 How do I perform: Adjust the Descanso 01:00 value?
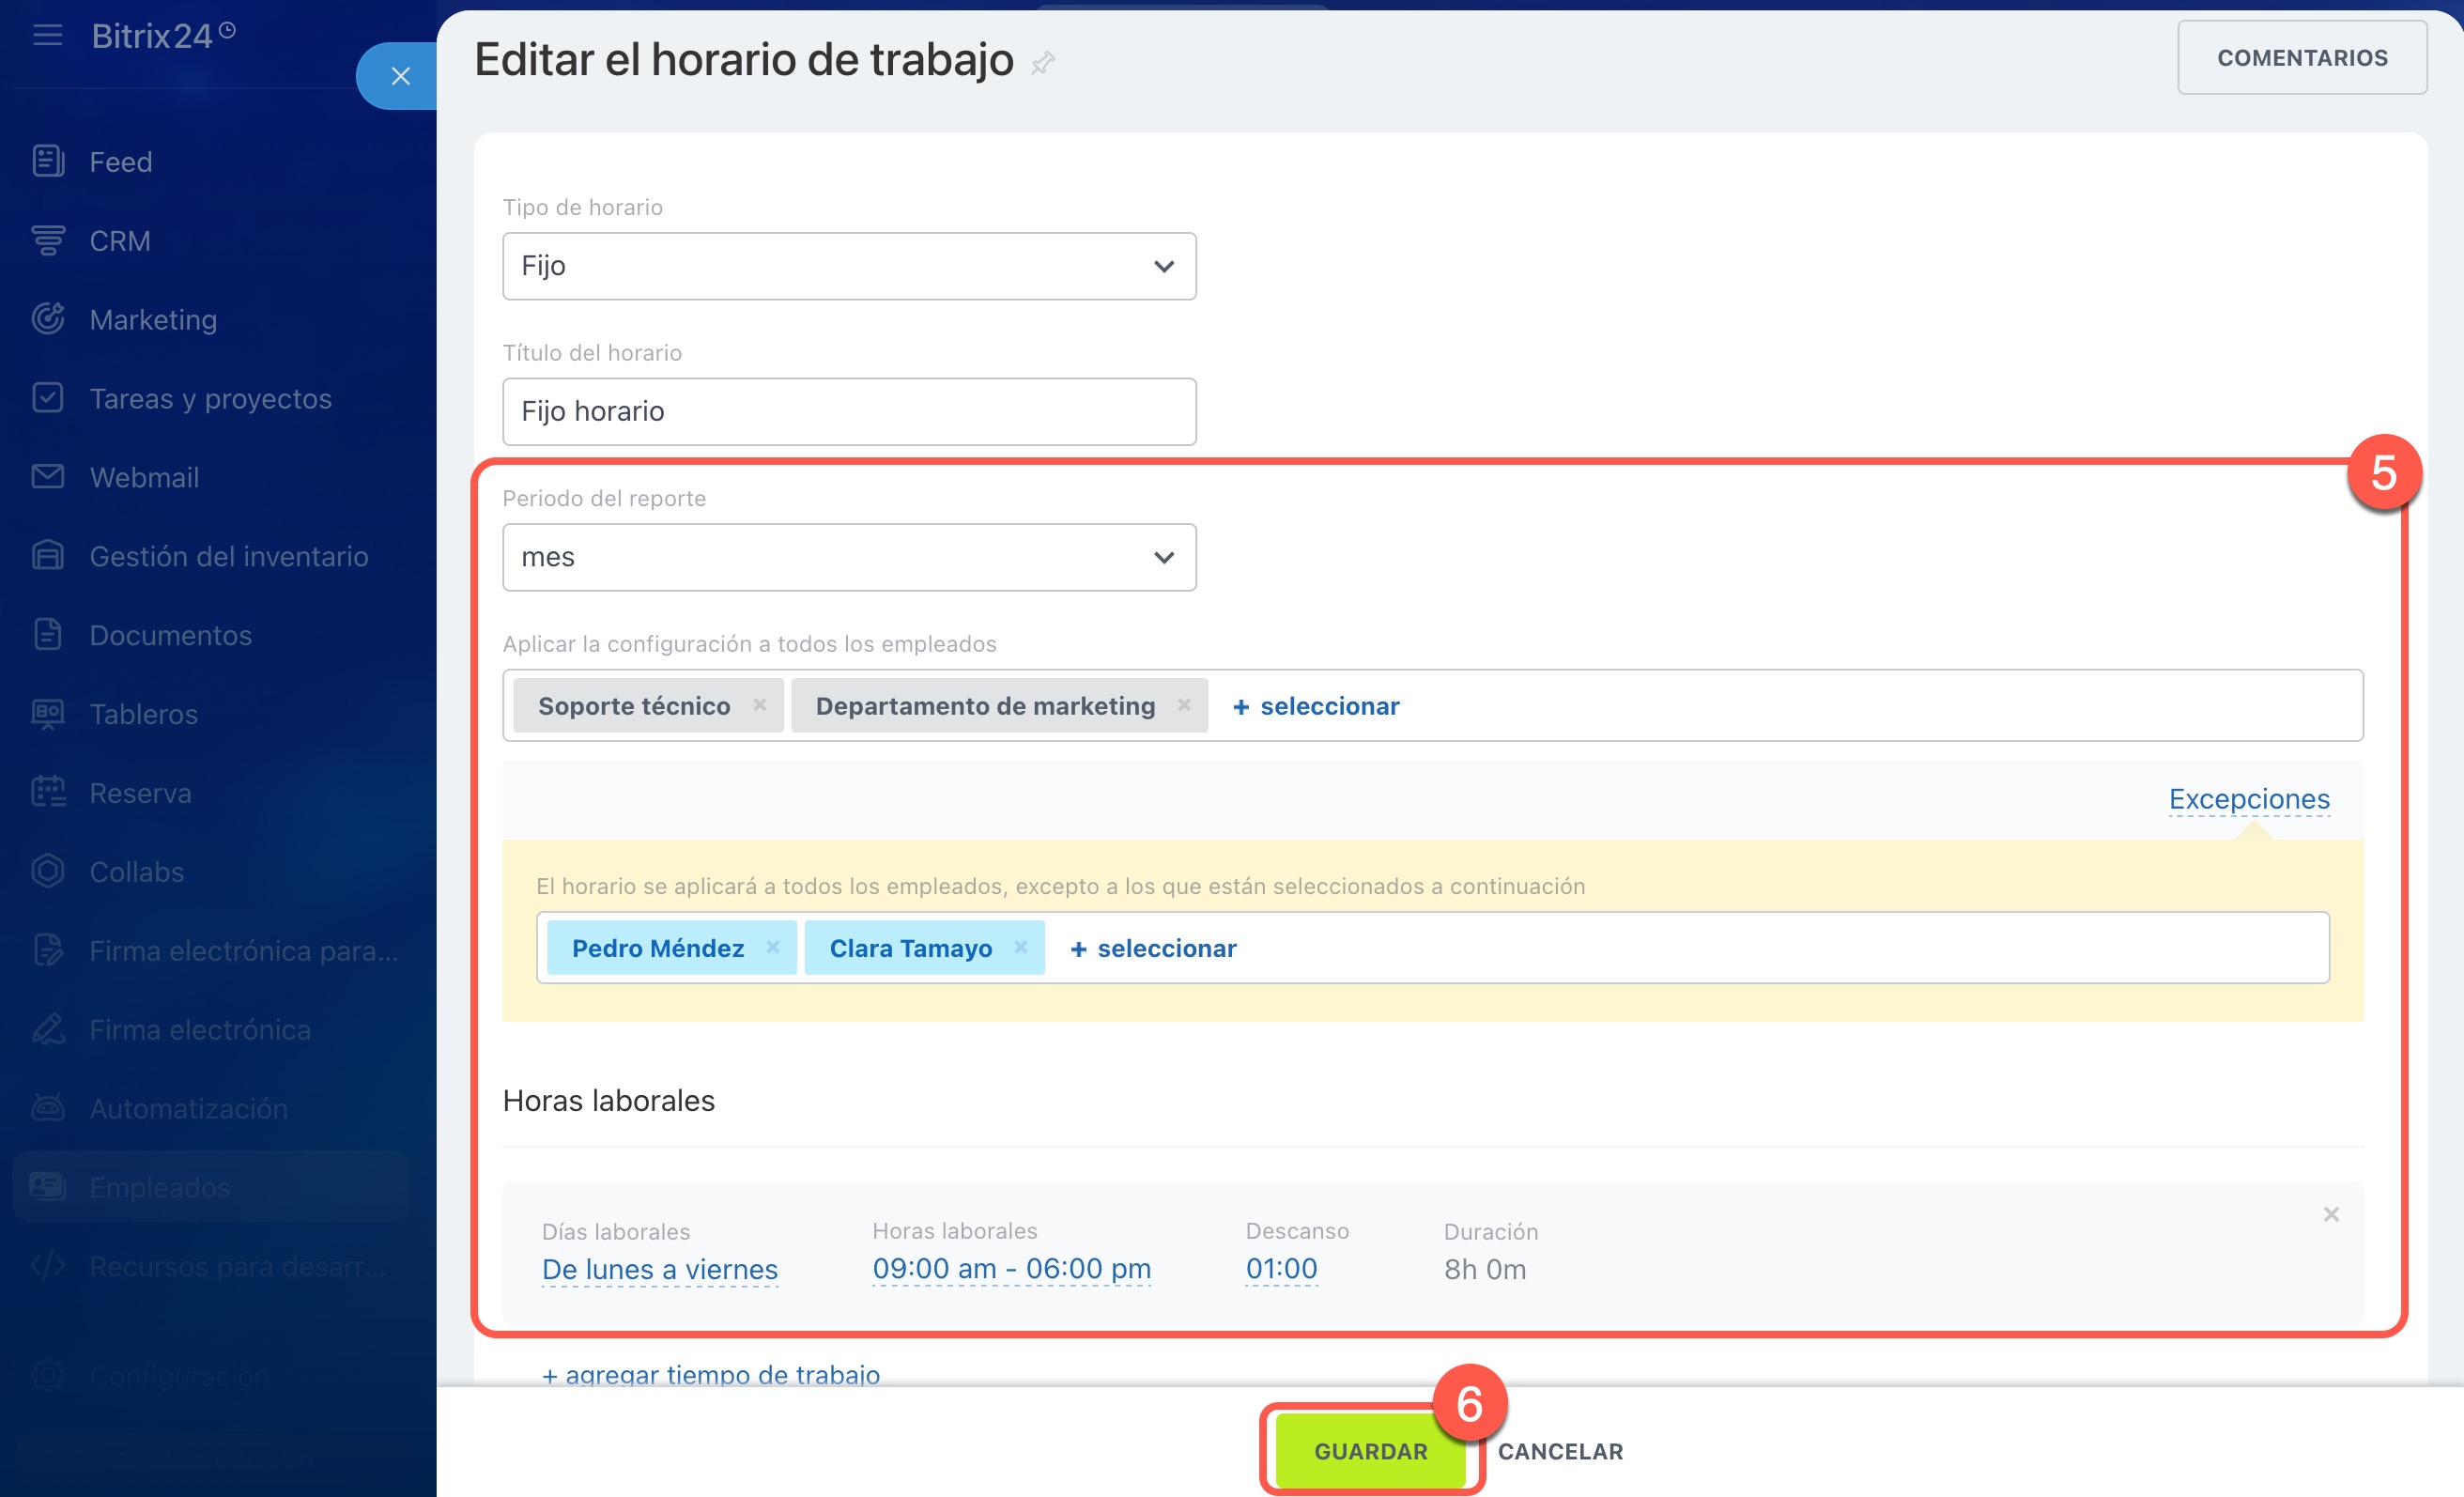pos(1281,1268)
